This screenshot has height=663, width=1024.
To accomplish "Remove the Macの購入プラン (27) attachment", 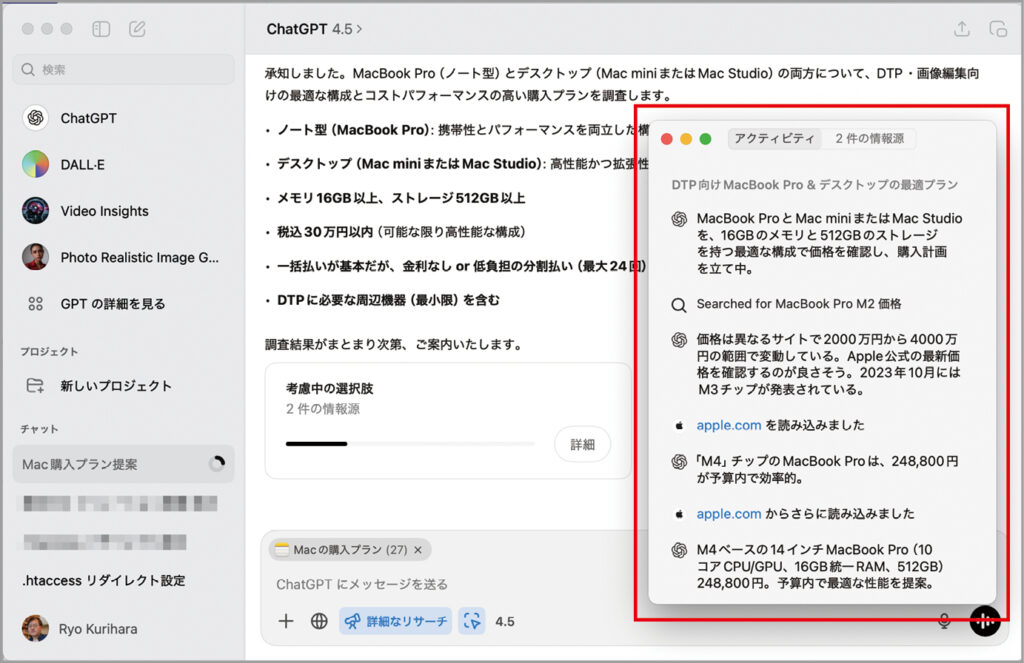I will 418,550.
